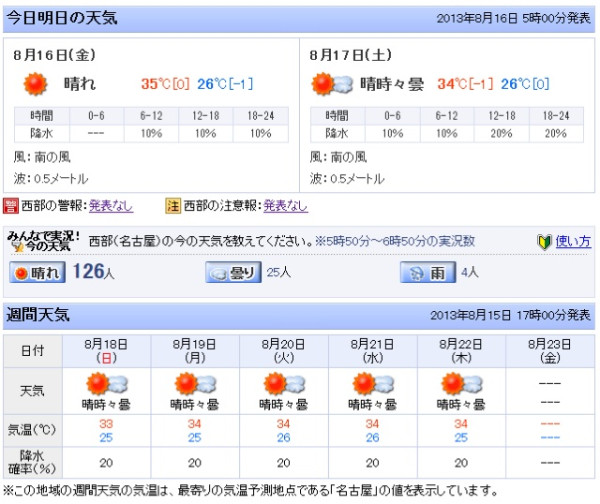The image size is (600, 504).
Task: Click the 8月23日(金) column header
Action: pos(550,351)
